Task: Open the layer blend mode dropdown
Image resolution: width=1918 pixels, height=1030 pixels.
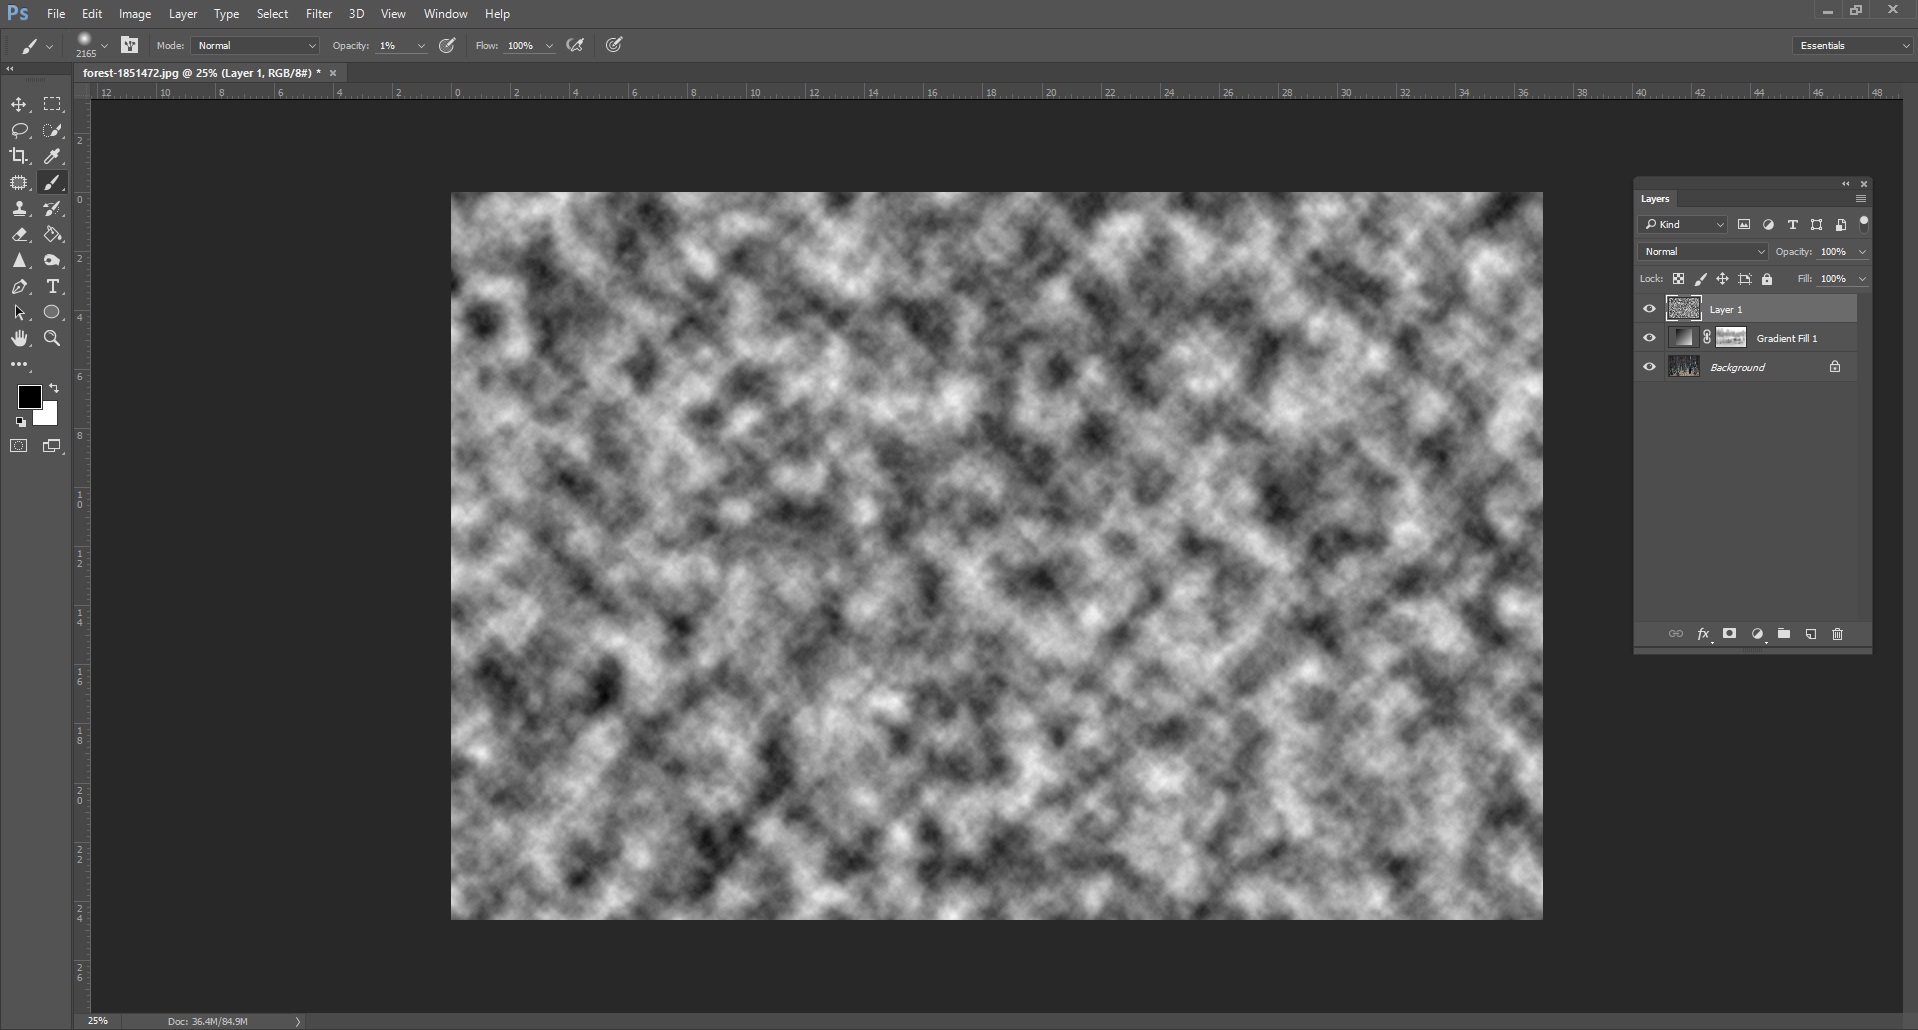Action: click(1703, 252)
